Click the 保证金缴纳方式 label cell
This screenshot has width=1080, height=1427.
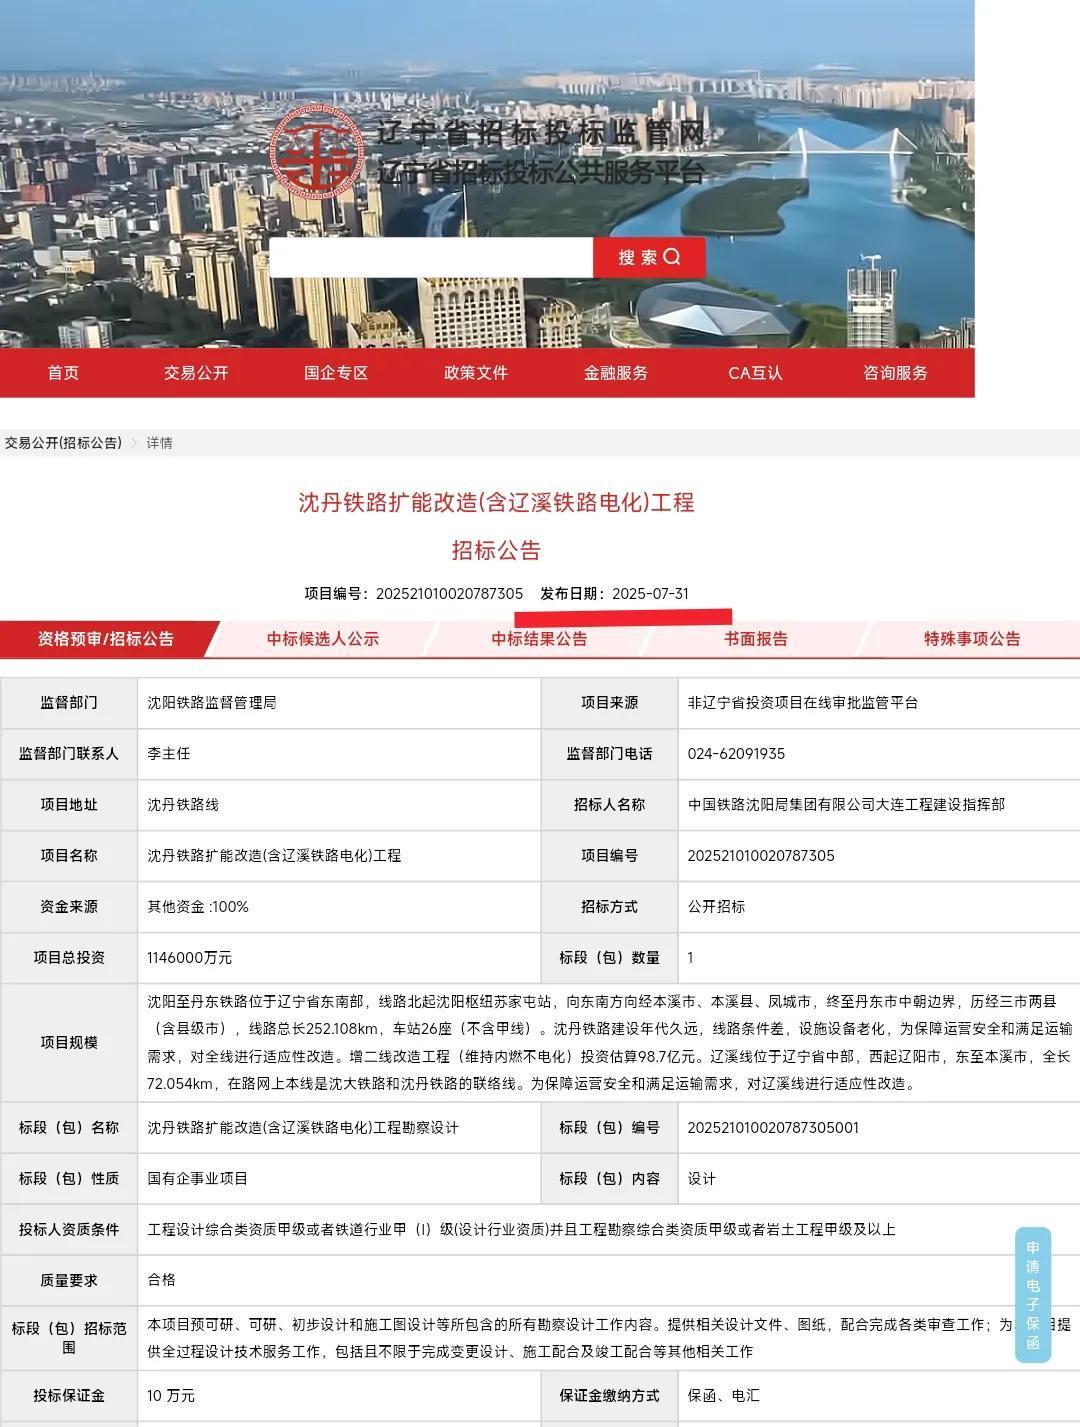click(x=610, y=1396)
